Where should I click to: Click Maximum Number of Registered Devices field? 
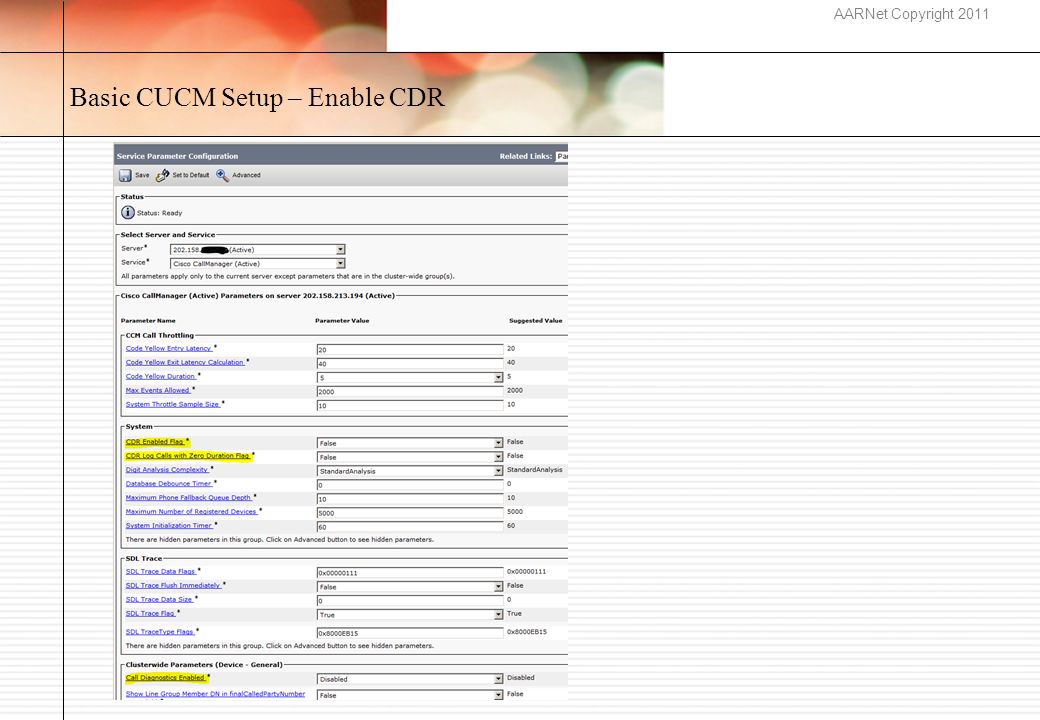[410, 512]
